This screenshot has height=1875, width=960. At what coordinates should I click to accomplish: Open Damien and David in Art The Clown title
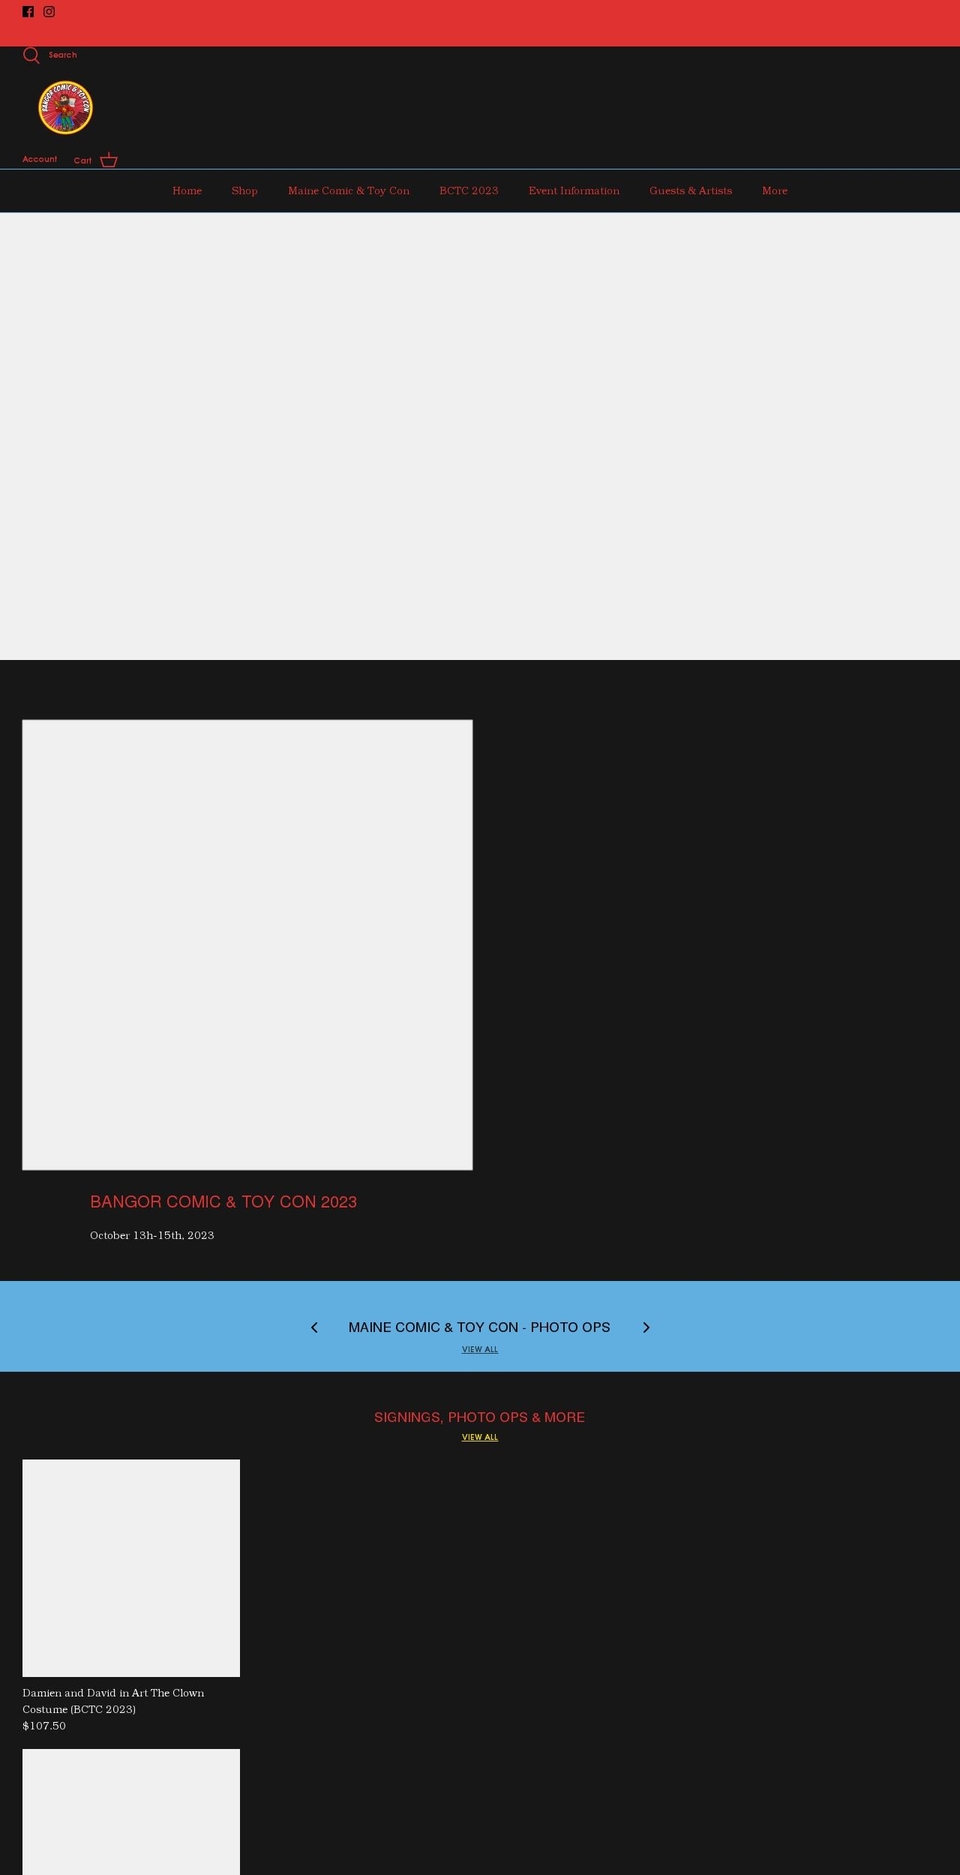point(113,1701)
